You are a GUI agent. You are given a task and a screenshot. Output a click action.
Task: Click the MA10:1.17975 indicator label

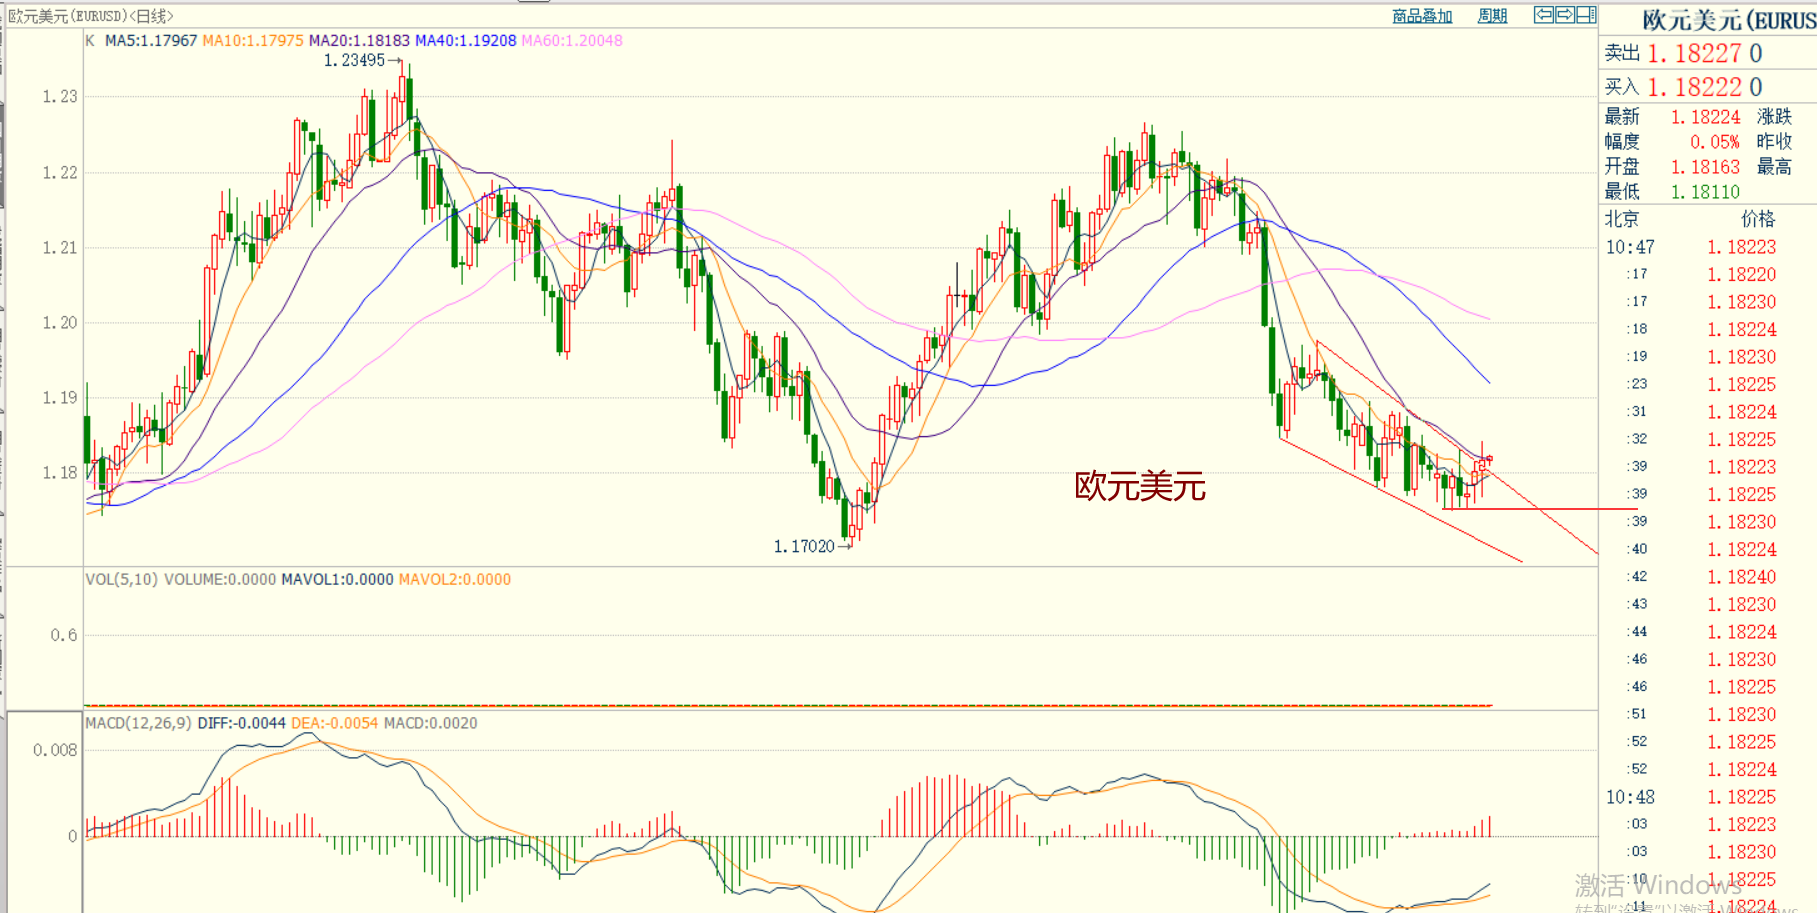(253, 41)
